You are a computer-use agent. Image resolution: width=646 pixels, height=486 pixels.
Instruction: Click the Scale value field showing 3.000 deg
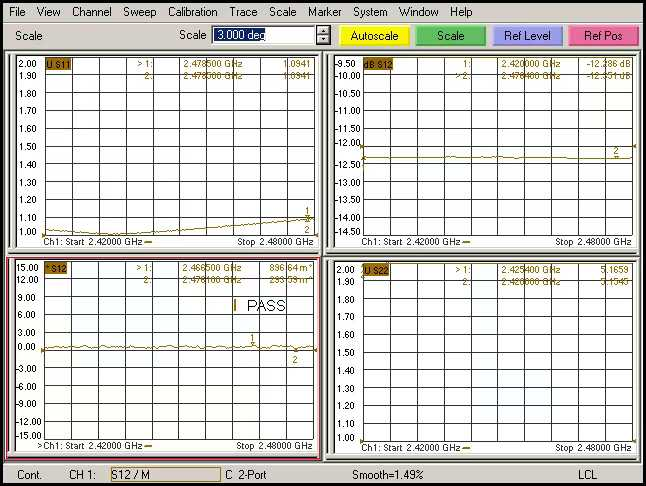point(262,35)
